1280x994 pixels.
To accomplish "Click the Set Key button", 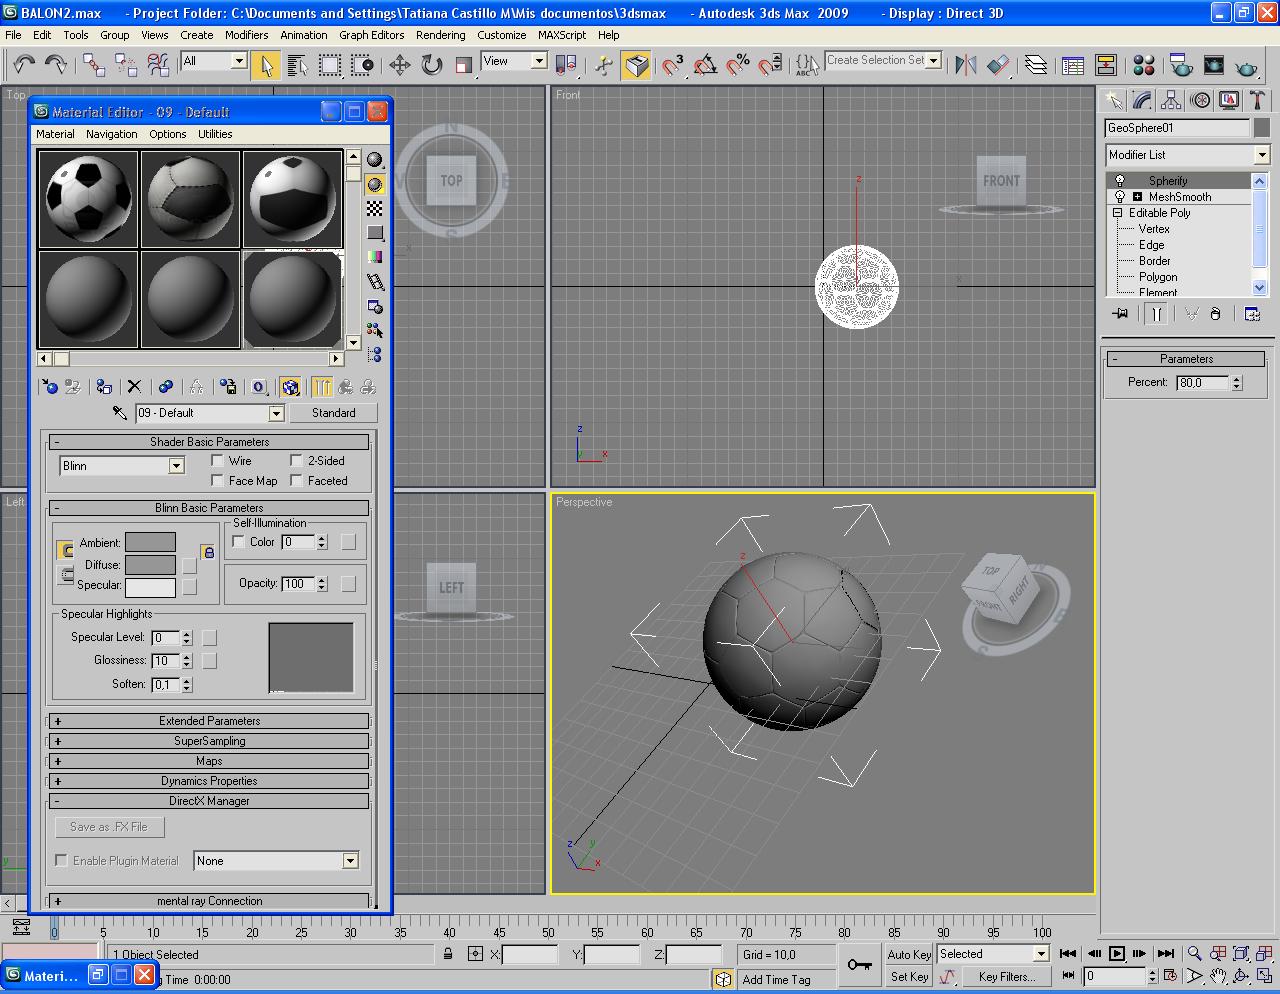I will click(x=909, y=977).
